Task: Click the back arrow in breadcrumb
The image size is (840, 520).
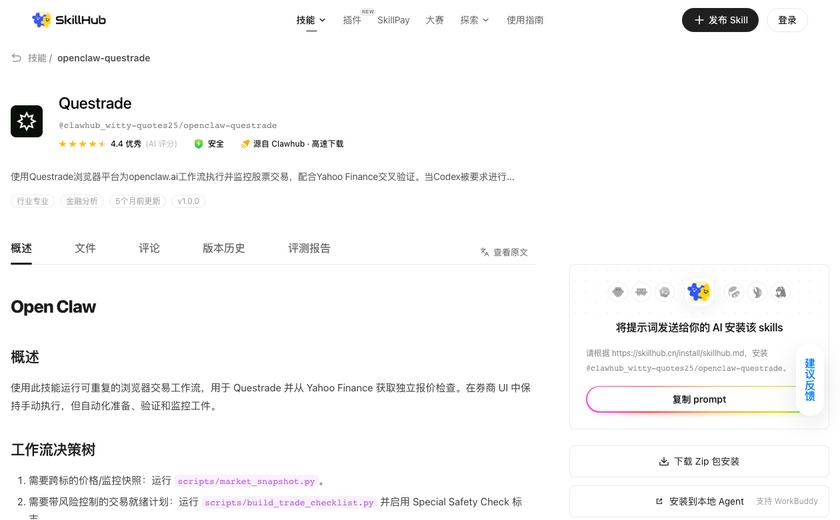Action: coord(17,58)
